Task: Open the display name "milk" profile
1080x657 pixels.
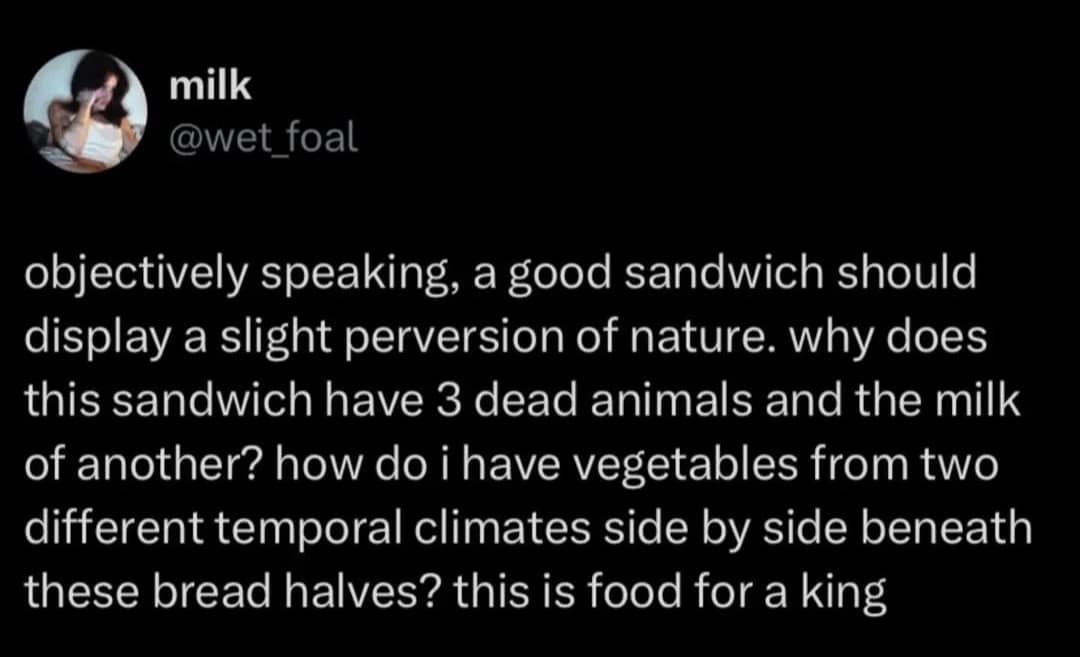Action: click(210, 87)
